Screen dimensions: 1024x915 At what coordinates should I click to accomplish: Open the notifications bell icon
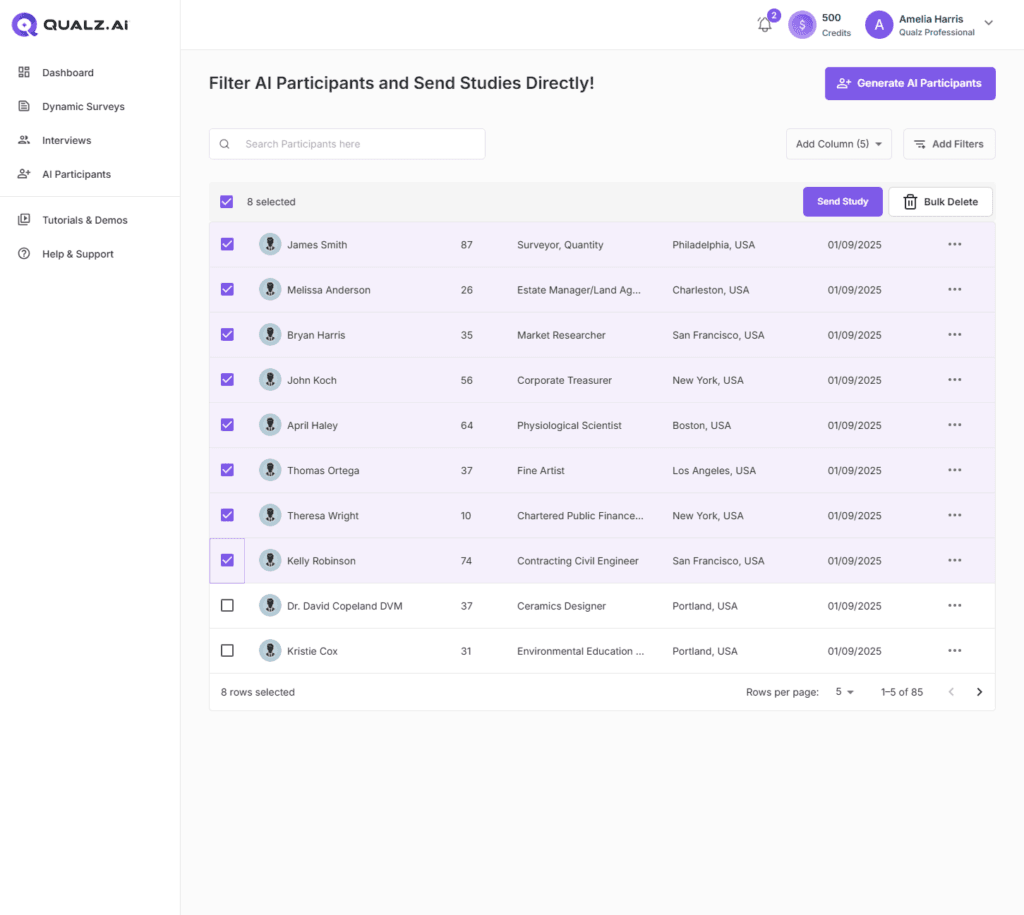point(765,25)
